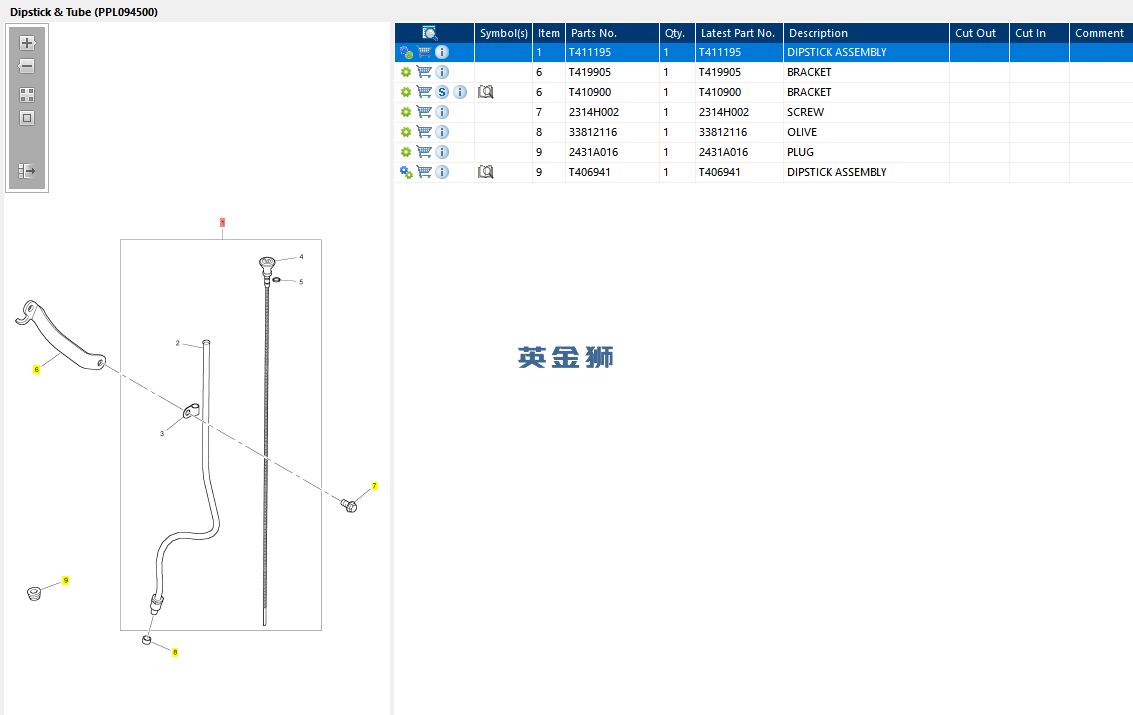Click the single-square fit view icon
Screen dimensions: 1133x715
coord(27,118)
